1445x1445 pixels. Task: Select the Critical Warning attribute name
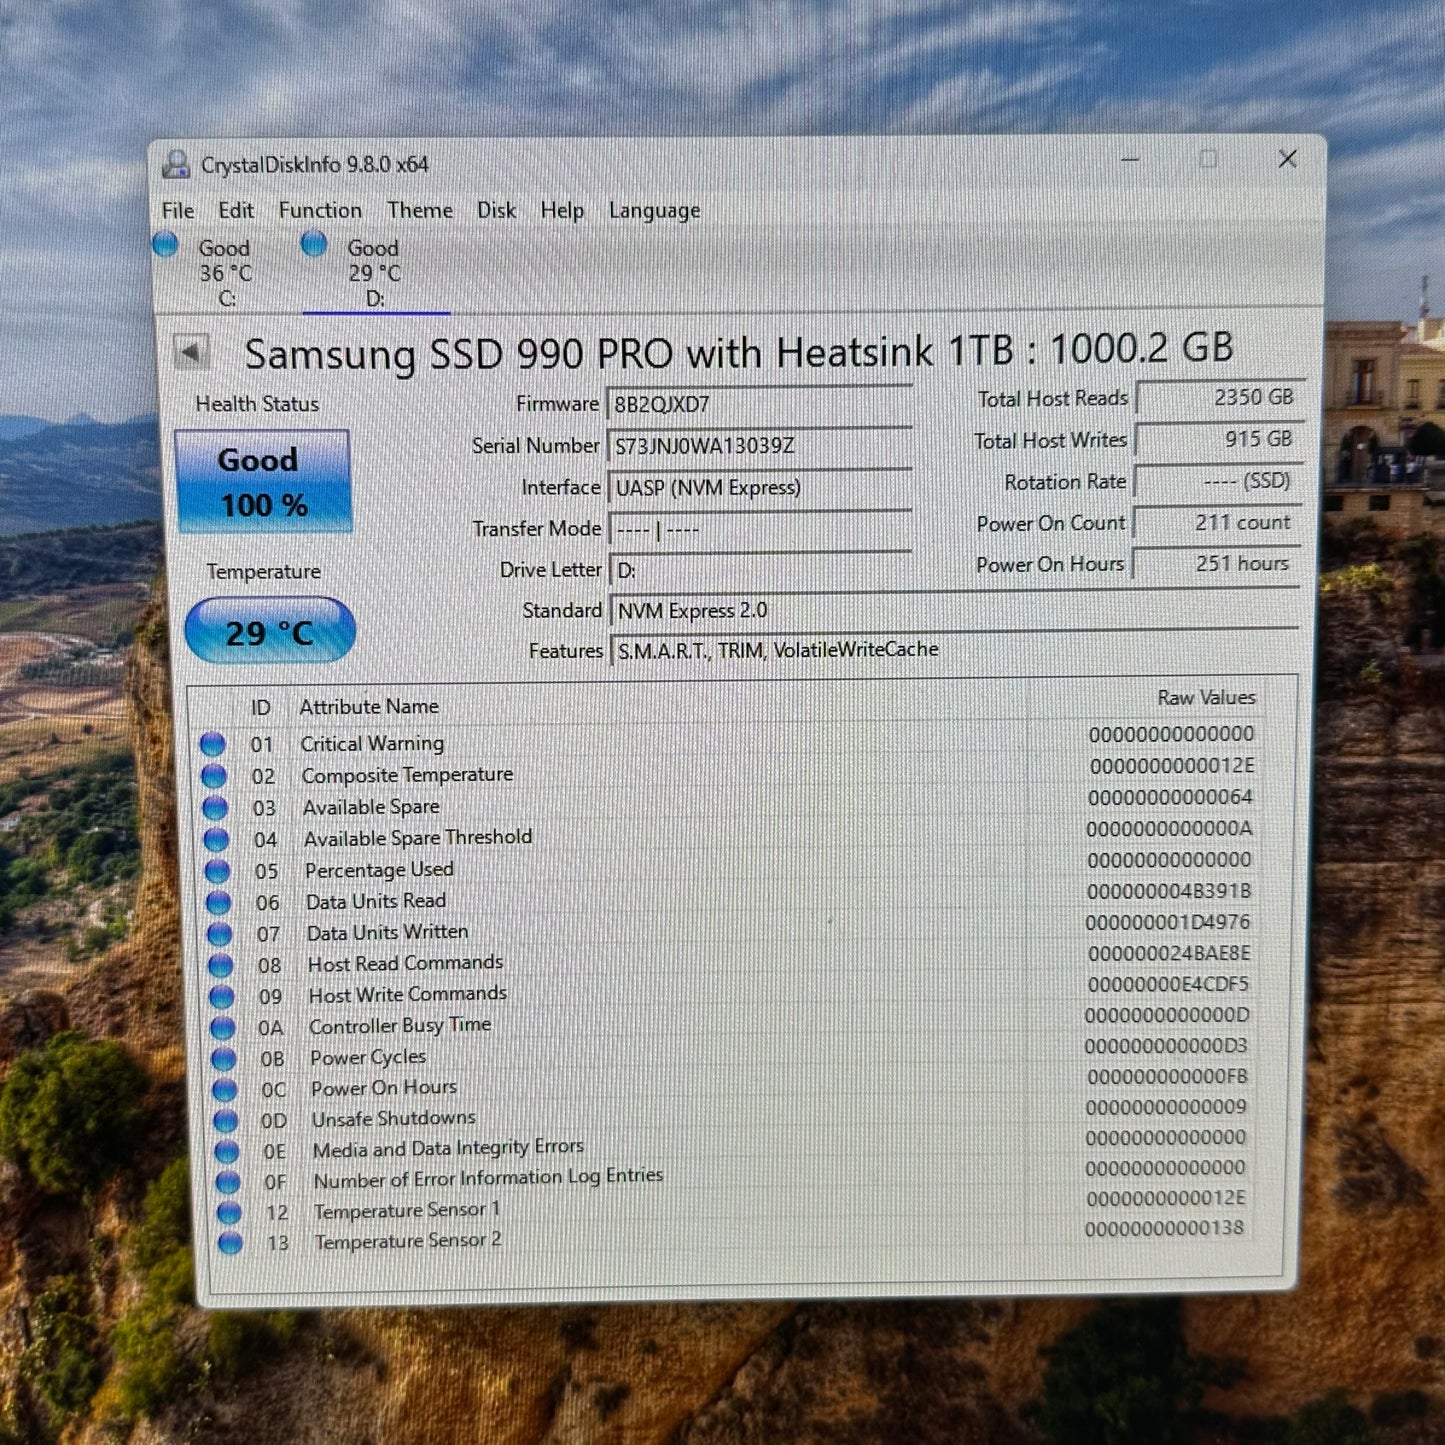[372, 744]
